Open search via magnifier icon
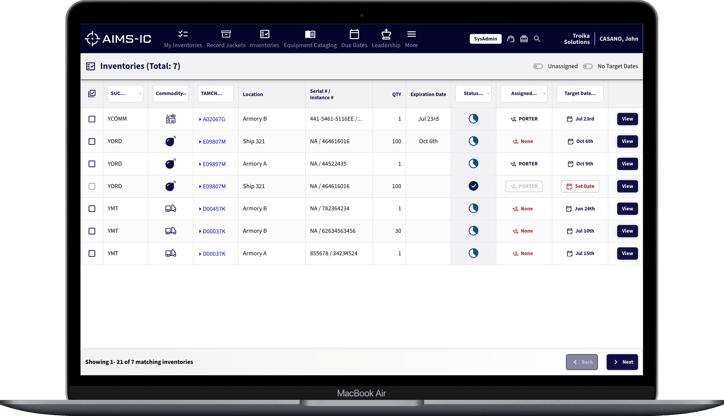Viewport: 724px width, 416px height. pos(537,39)
